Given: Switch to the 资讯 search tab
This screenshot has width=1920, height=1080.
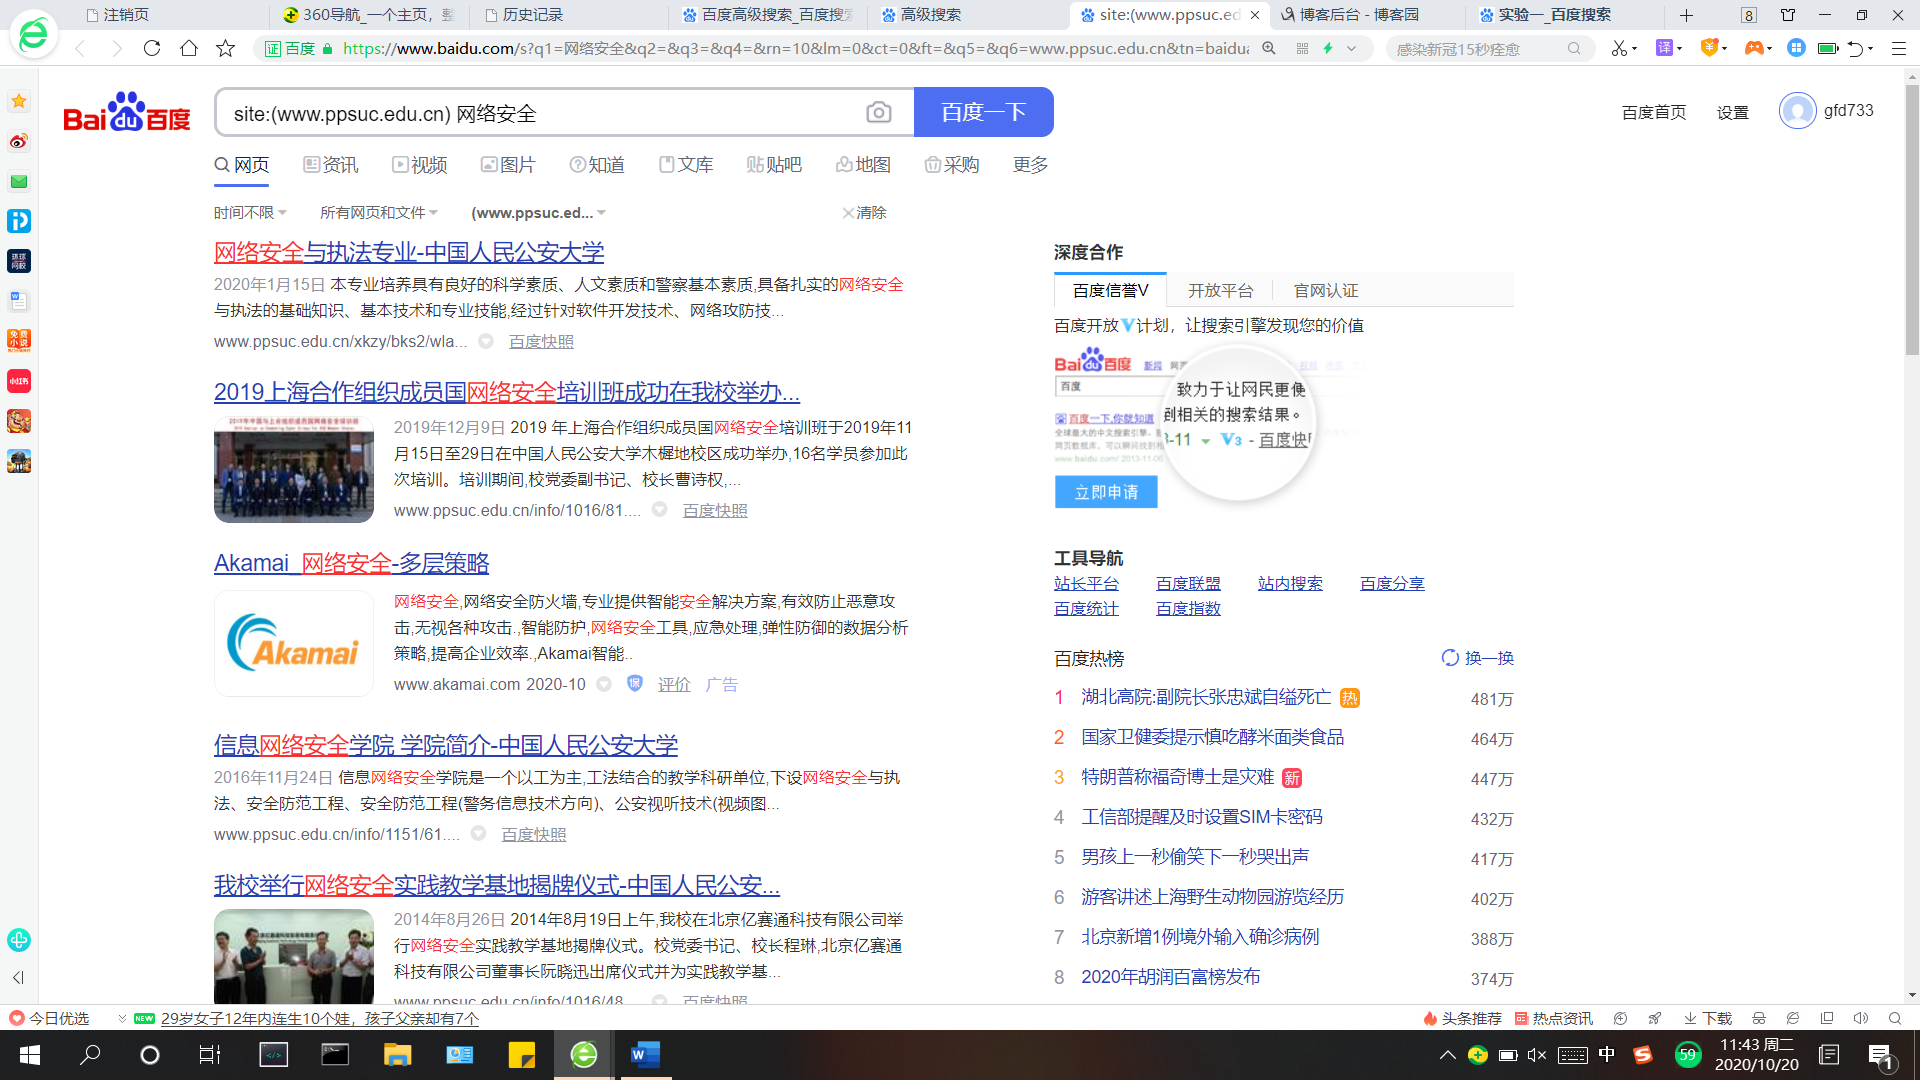Looking at the screenshot, I should 331,165.
